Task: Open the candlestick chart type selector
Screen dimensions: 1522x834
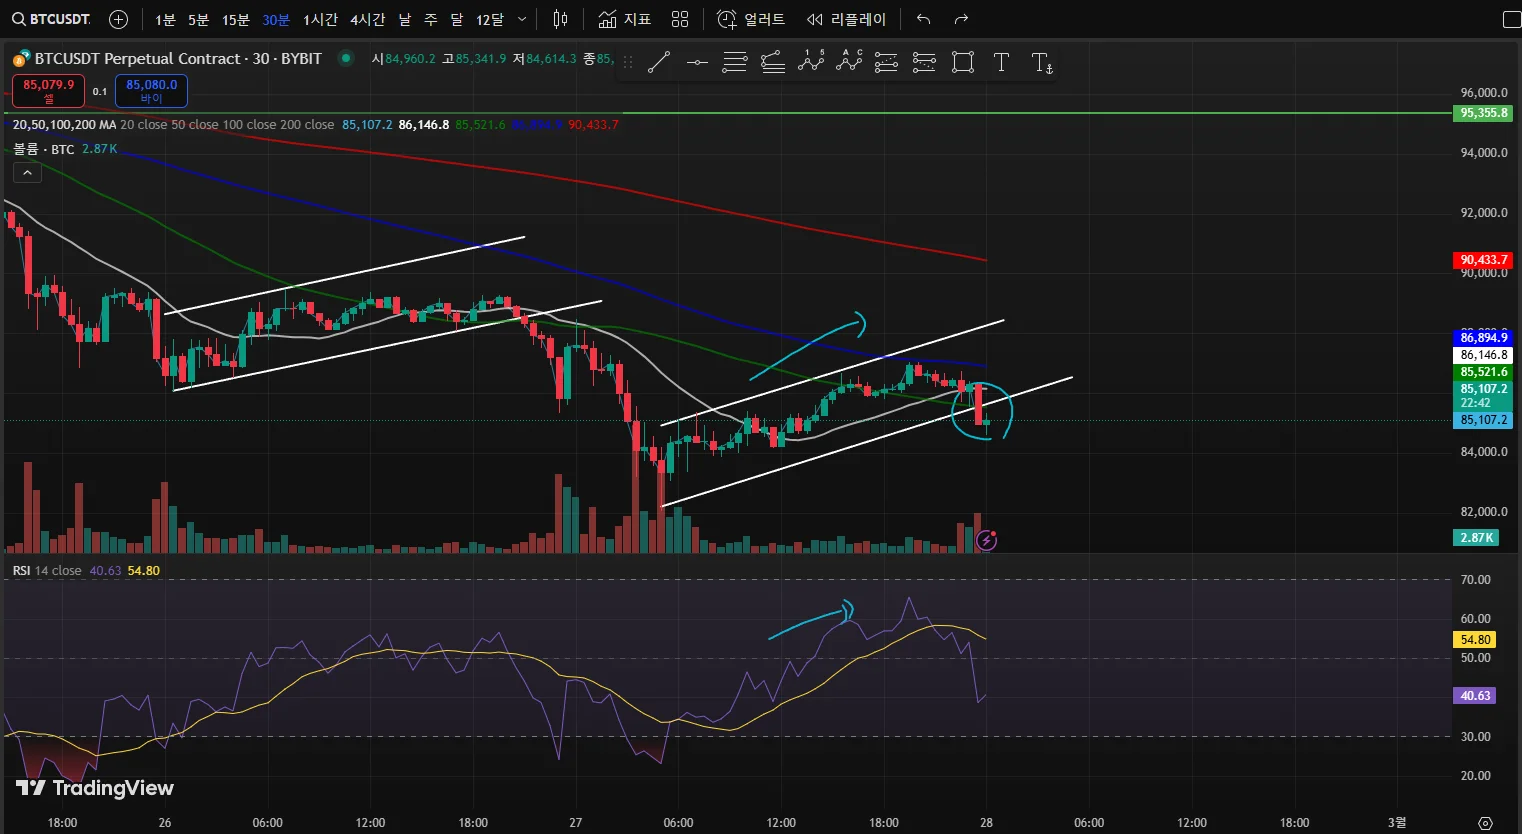Action: [x=561, y=19]
